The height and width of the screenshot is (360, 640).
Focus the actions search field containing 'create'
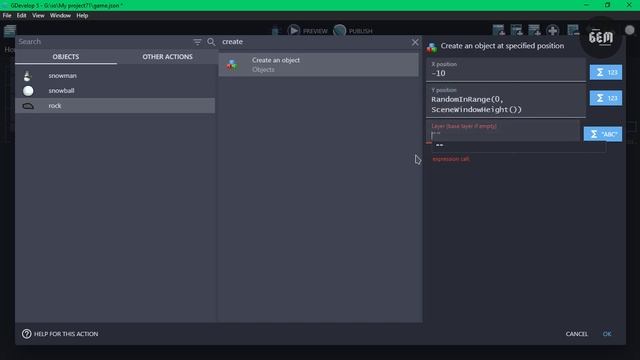pyautogui.click(x=314, y=42)
